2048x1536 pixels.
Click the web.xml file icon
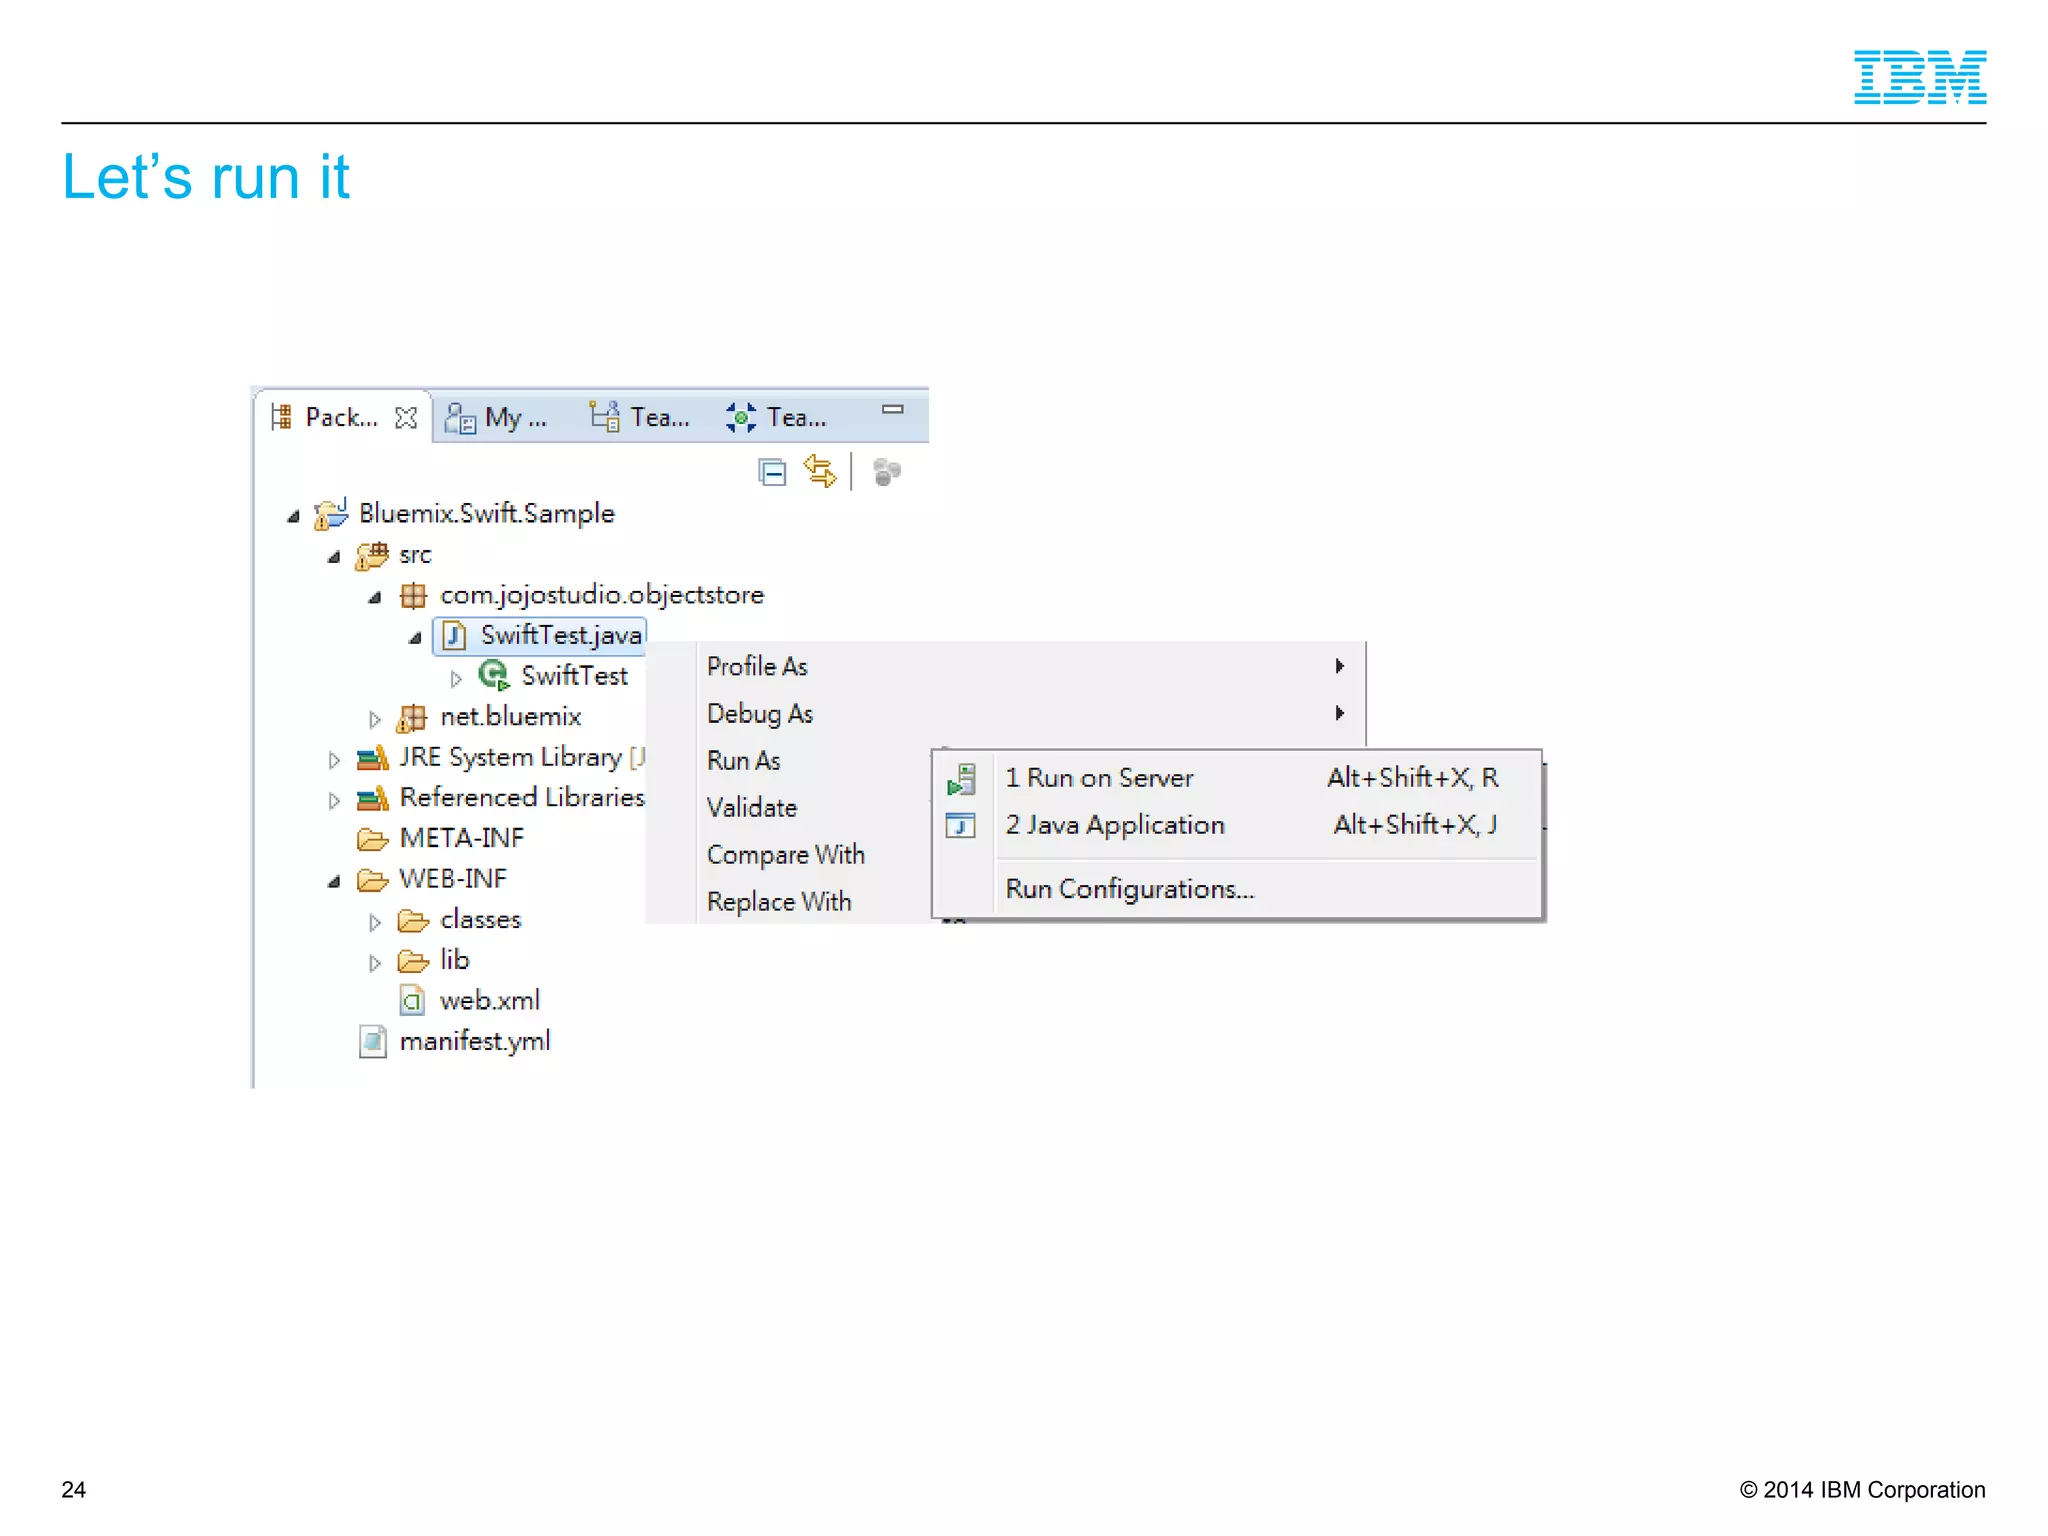412,1000
